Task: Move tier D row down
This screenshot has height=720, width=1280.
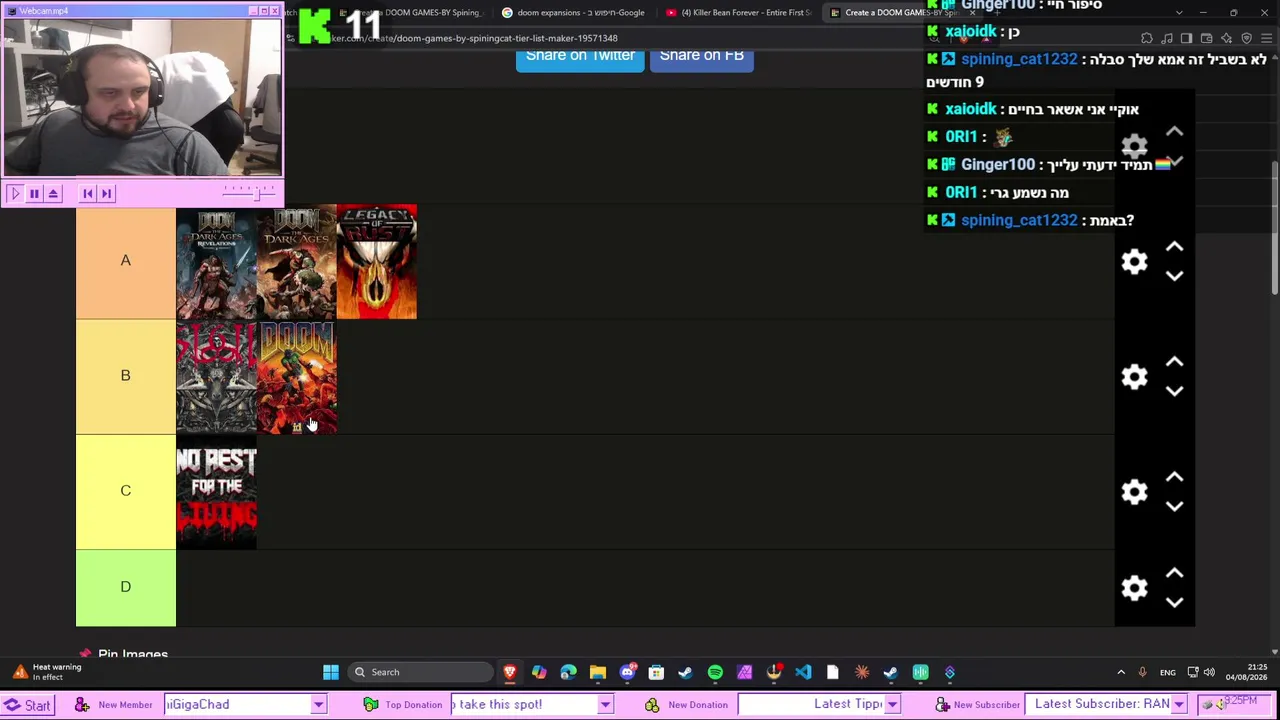Action: point(1174,601)
